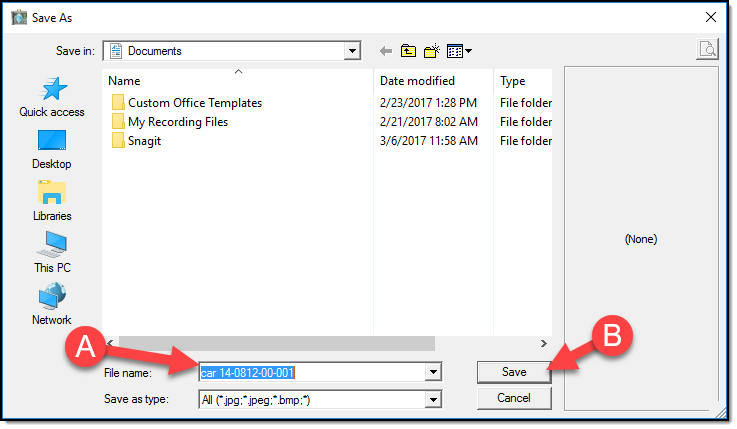The height and width of the screenshot is (429, 737).
Task: Open Libraries location
Action: 52,200
